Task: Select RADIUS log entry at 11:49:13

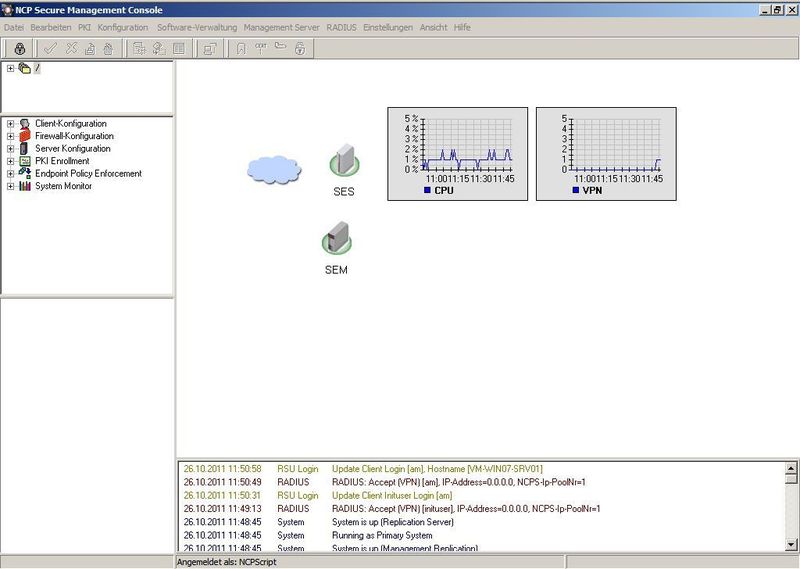Action: pos(481,509)
